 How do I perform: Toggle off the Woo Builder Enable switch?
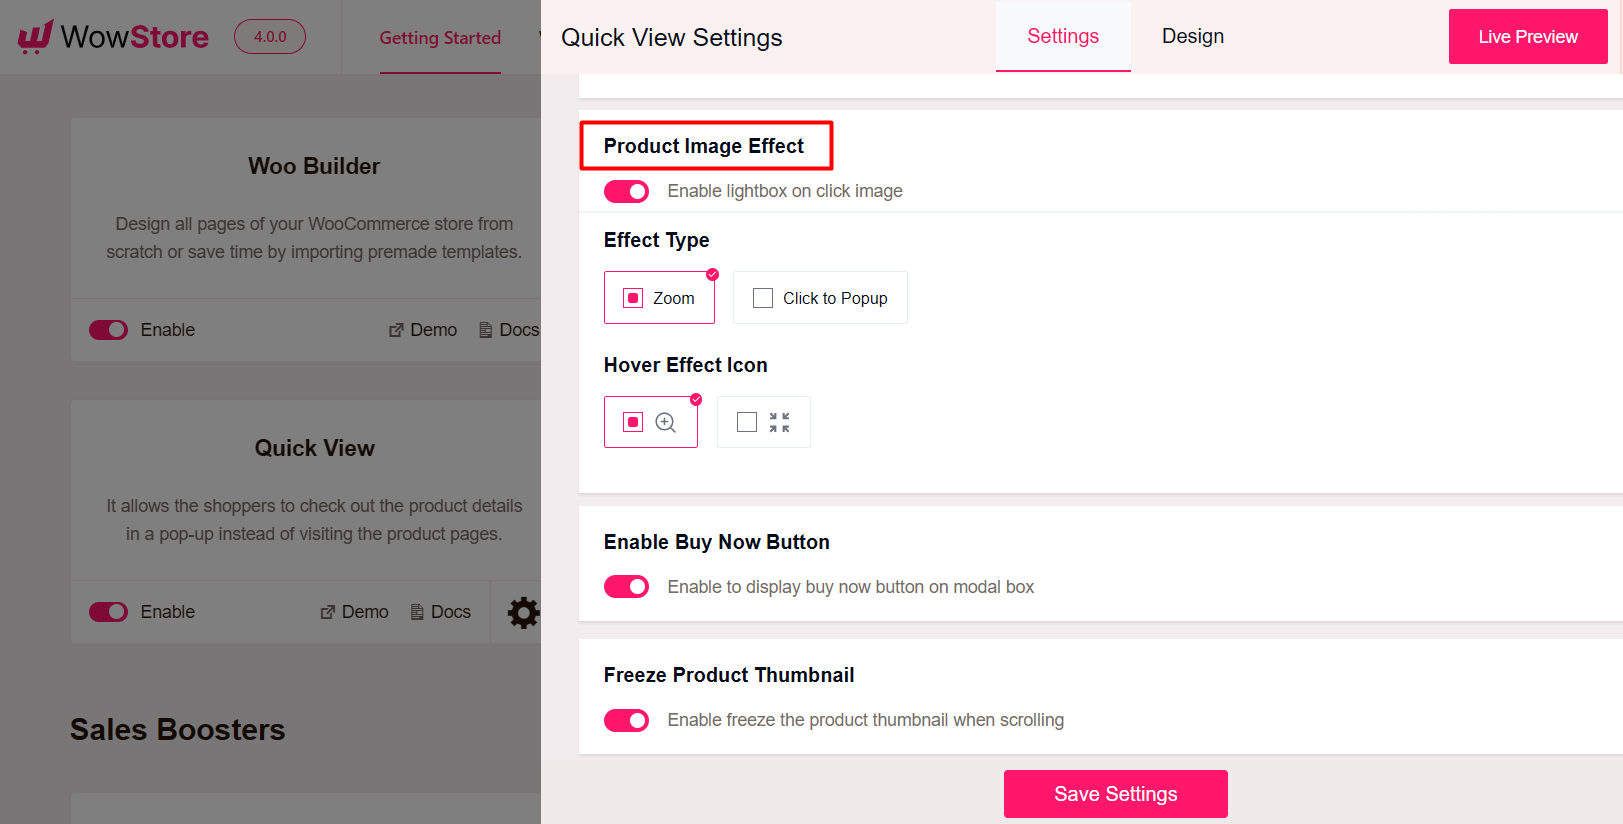click(108, 329)
